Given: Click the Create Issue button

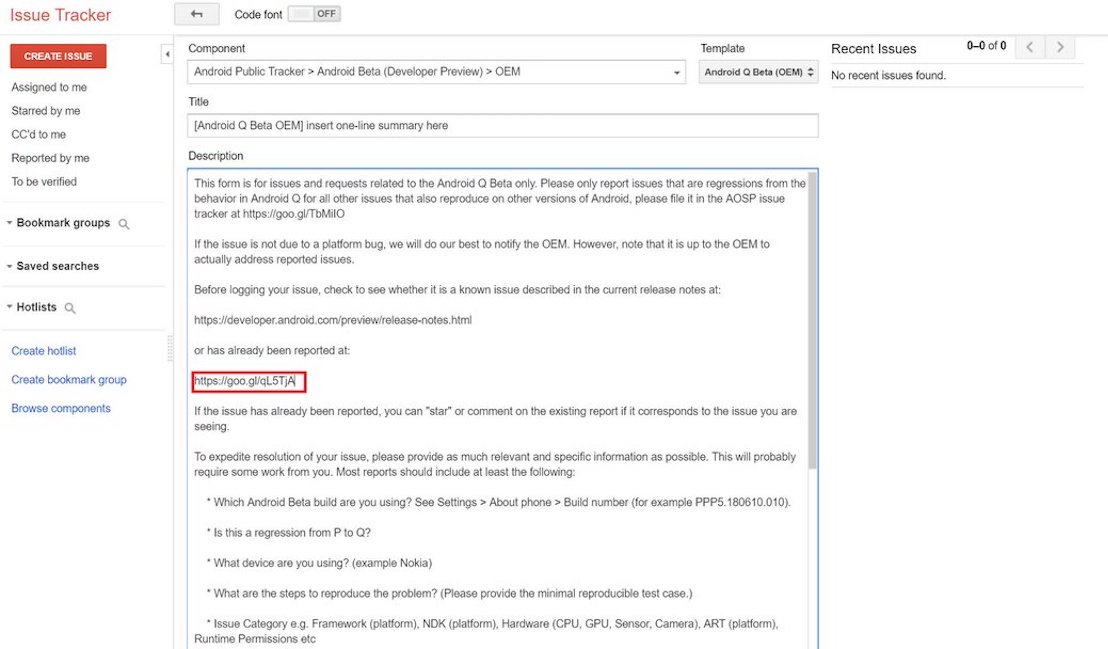Looking at the screenshot, I should click(x=58, y=56).
